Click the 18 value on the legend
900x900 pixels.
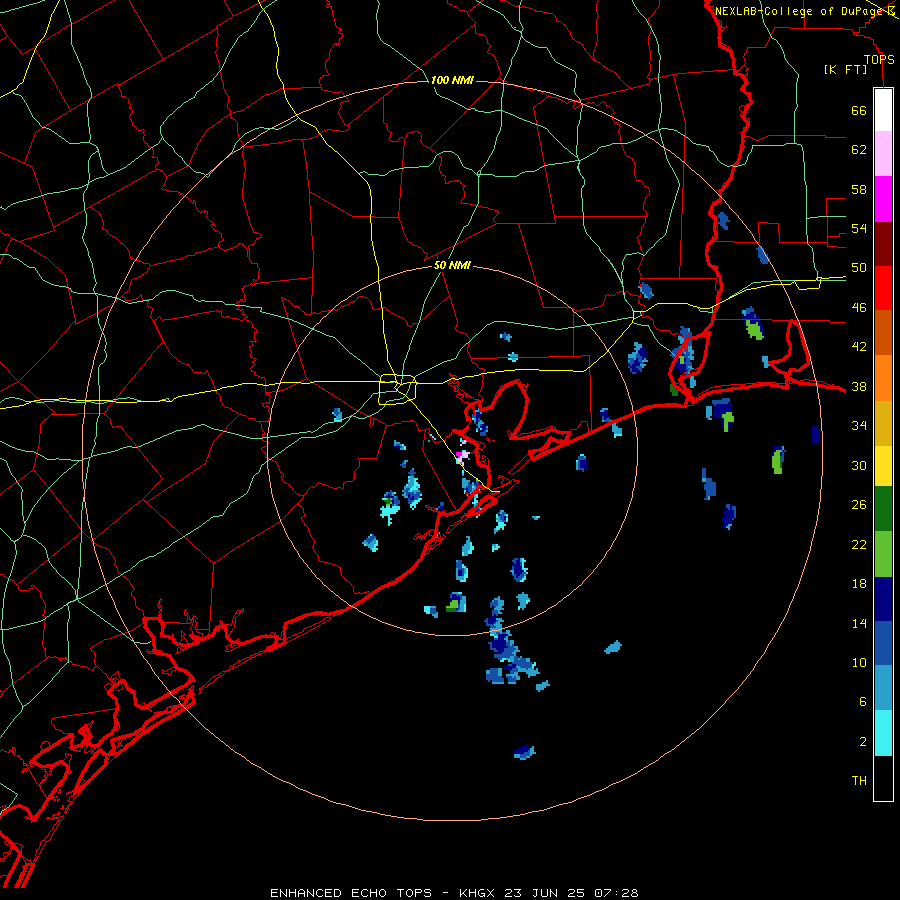click(859, 584)
